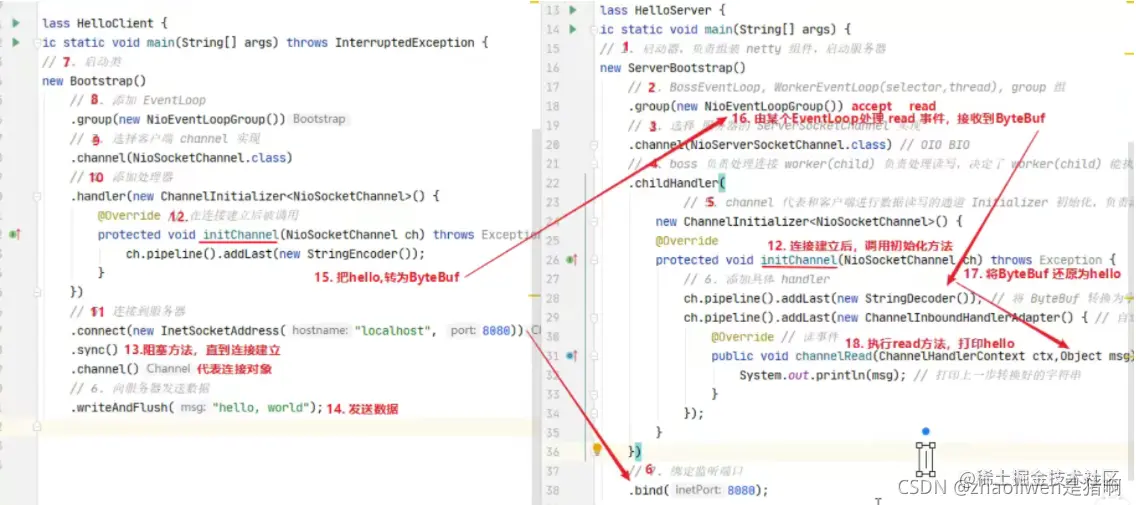Click .writeAndFlush( call in HelloClient
1136x505 pixels.
(122, 408)
